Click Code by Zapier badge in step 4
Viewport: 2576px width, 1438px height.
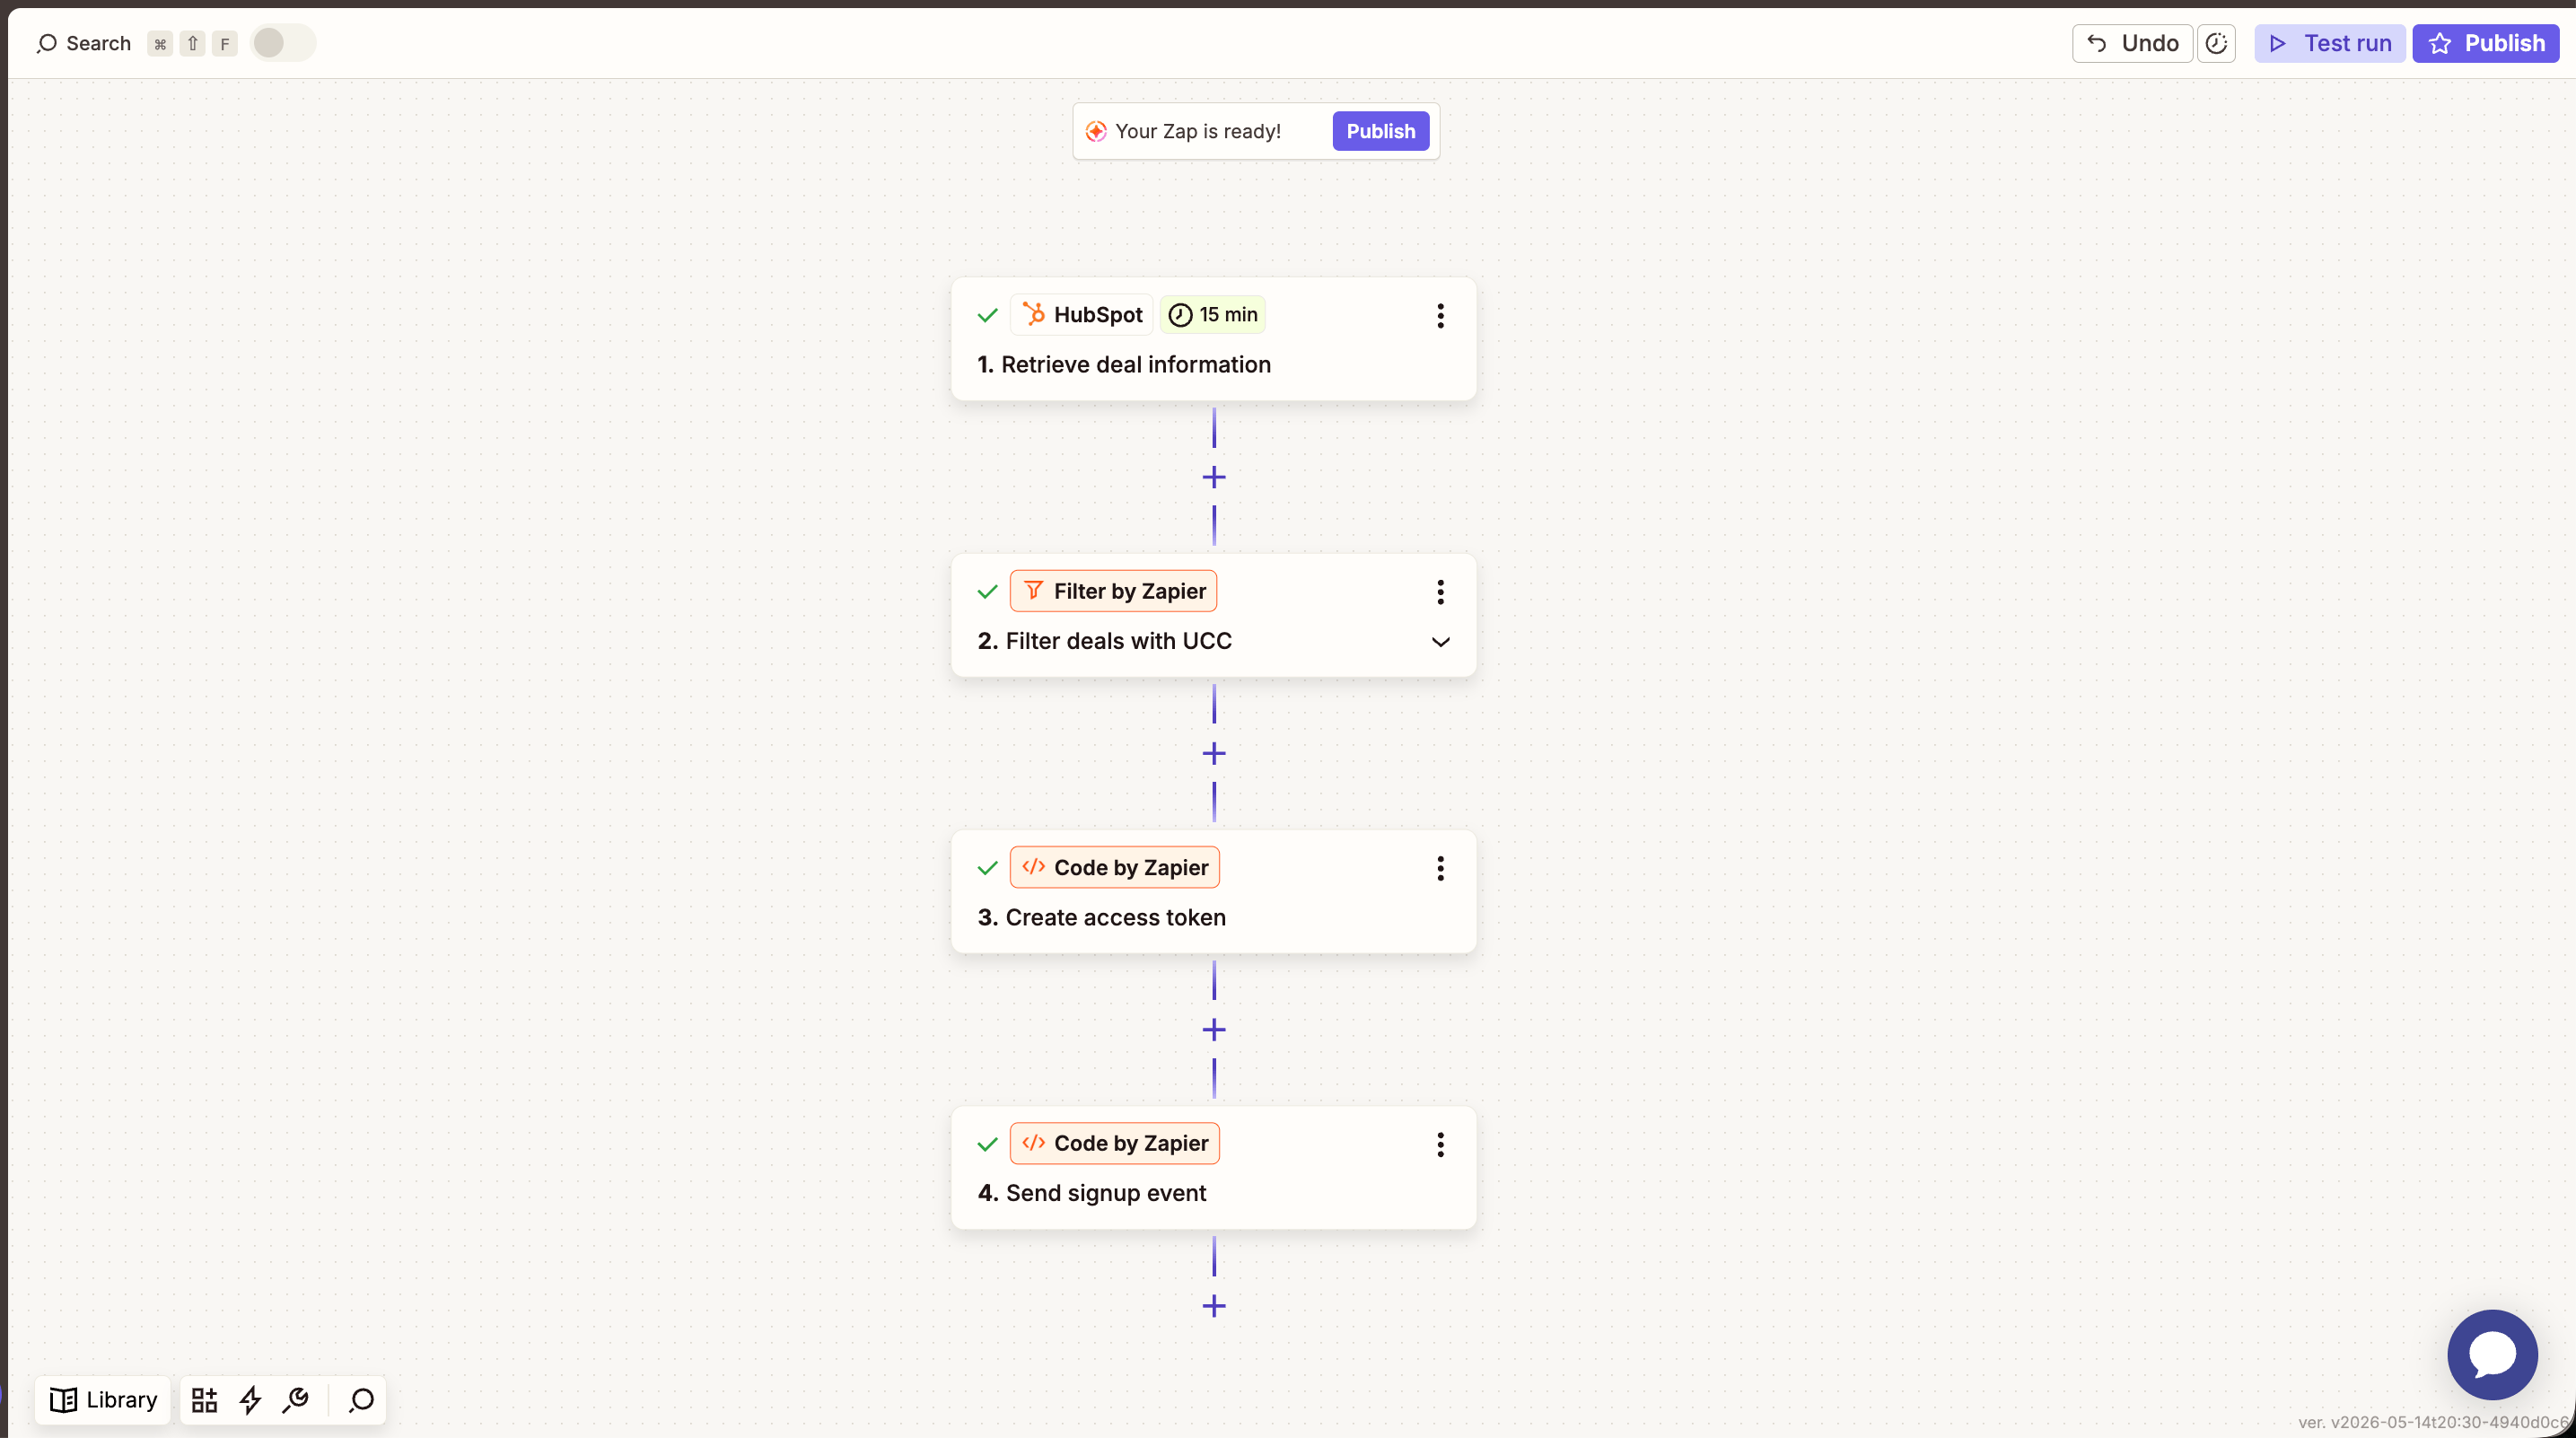coord(1114,1143)
